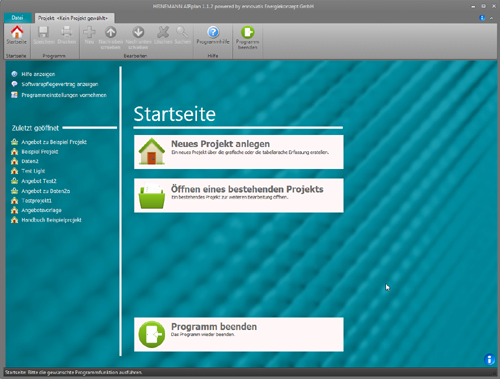Screen dimensions: 500x379
Task: Click the Nach oben schieben arrow icon
Action: coord(111,32)
